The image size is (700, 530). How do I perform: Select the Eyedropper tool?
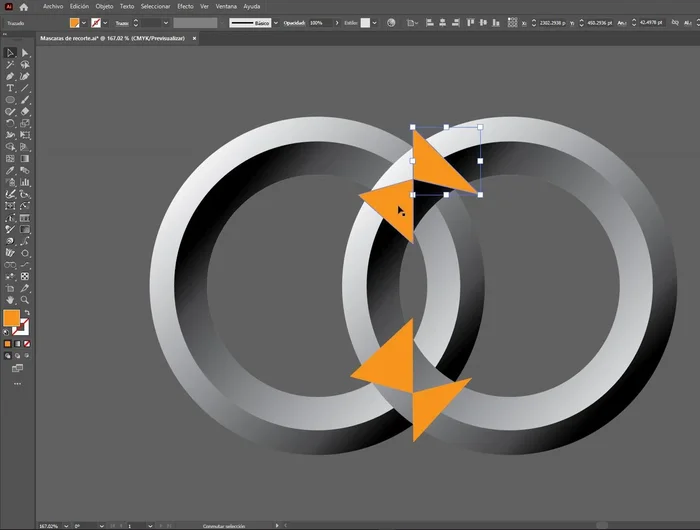pyautogui.click(x=10, y=171)
